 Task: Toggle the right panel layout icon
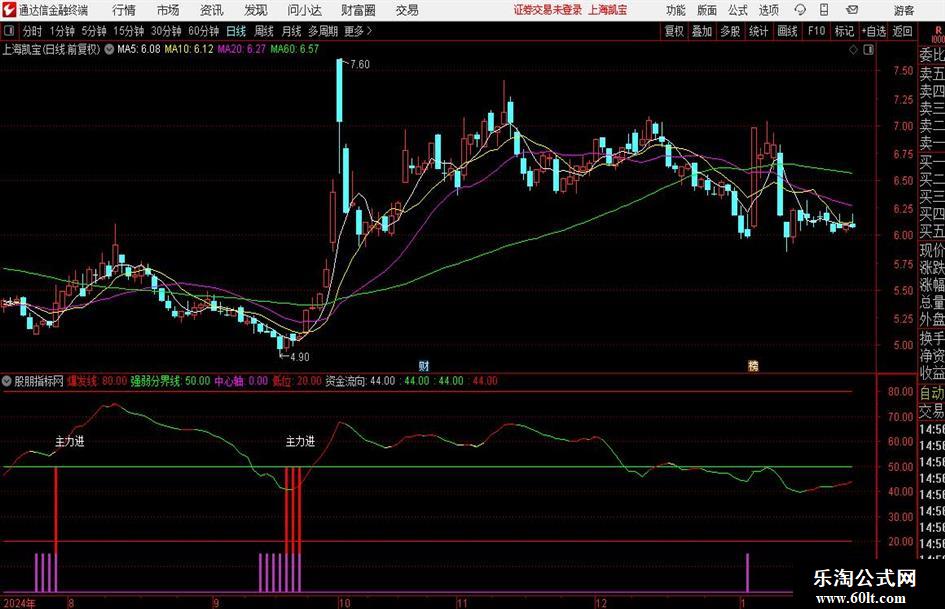[868, 50]
